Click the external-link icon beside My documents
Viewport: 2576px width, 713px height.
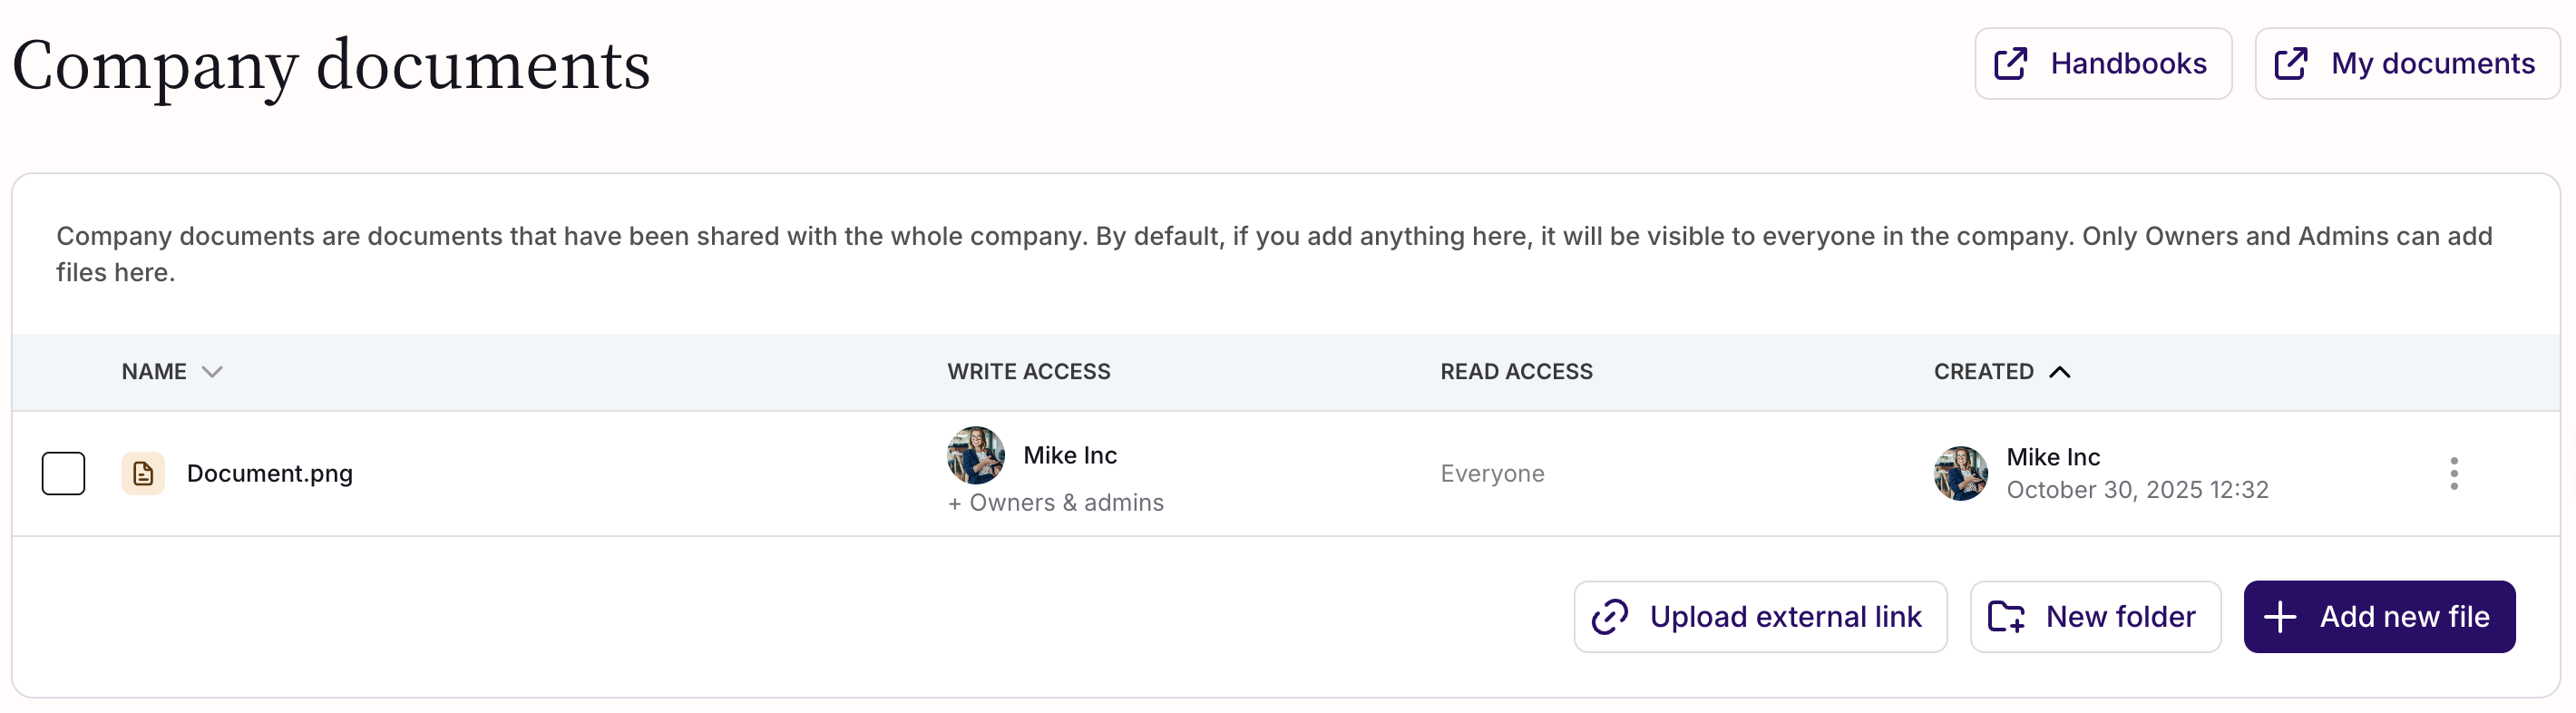2290,64
